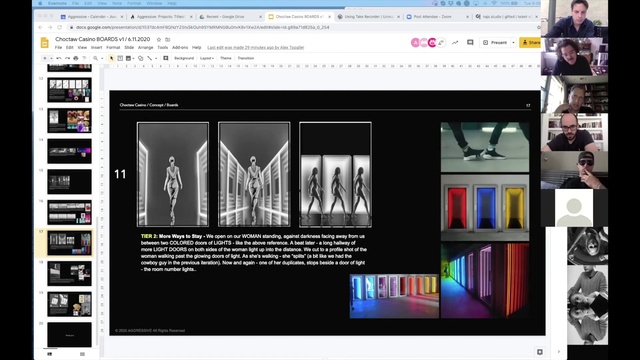Open the View menu in Slides
The image size is (640, 360).
pyautogui.click(x=82, y=48)
